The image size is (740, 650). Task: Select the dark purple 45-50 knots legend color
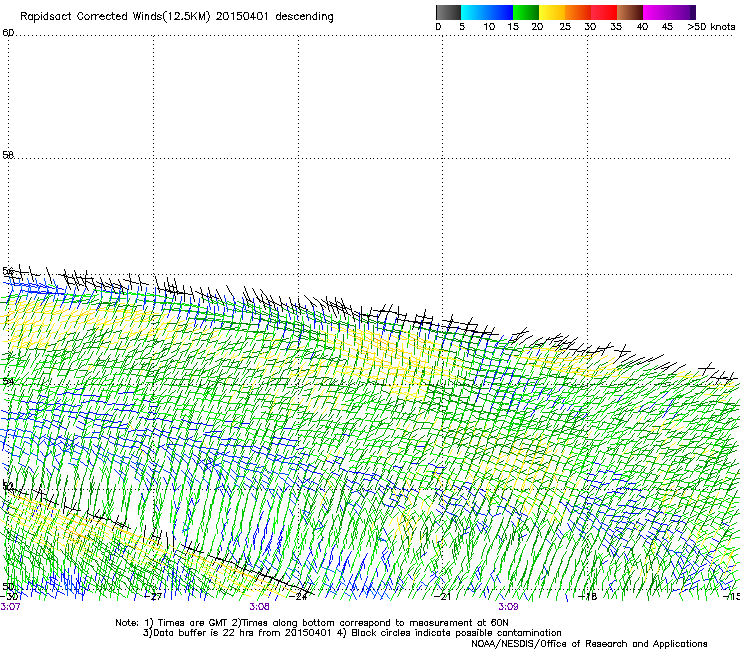point(682,12)
